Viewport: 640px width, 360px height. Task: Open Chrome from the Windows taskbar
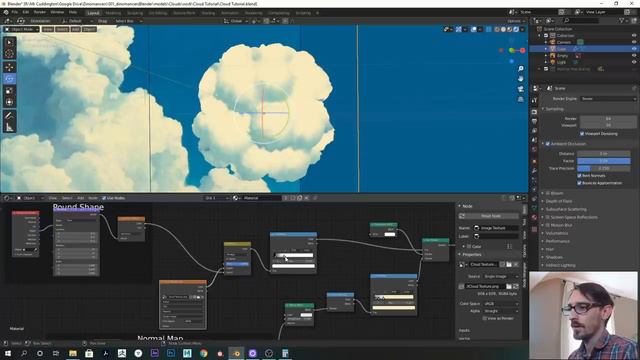click(203, 353)
